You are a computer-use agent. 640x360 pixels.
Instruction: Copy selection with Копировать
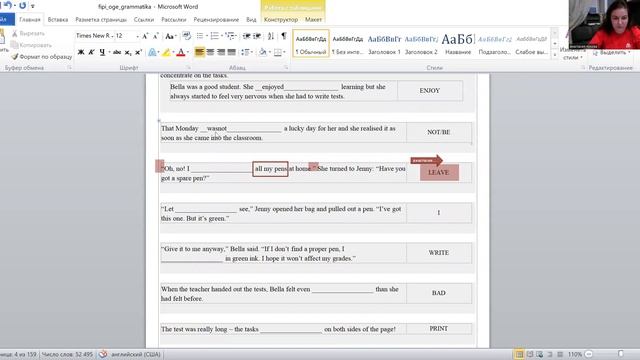pos(31,45)
